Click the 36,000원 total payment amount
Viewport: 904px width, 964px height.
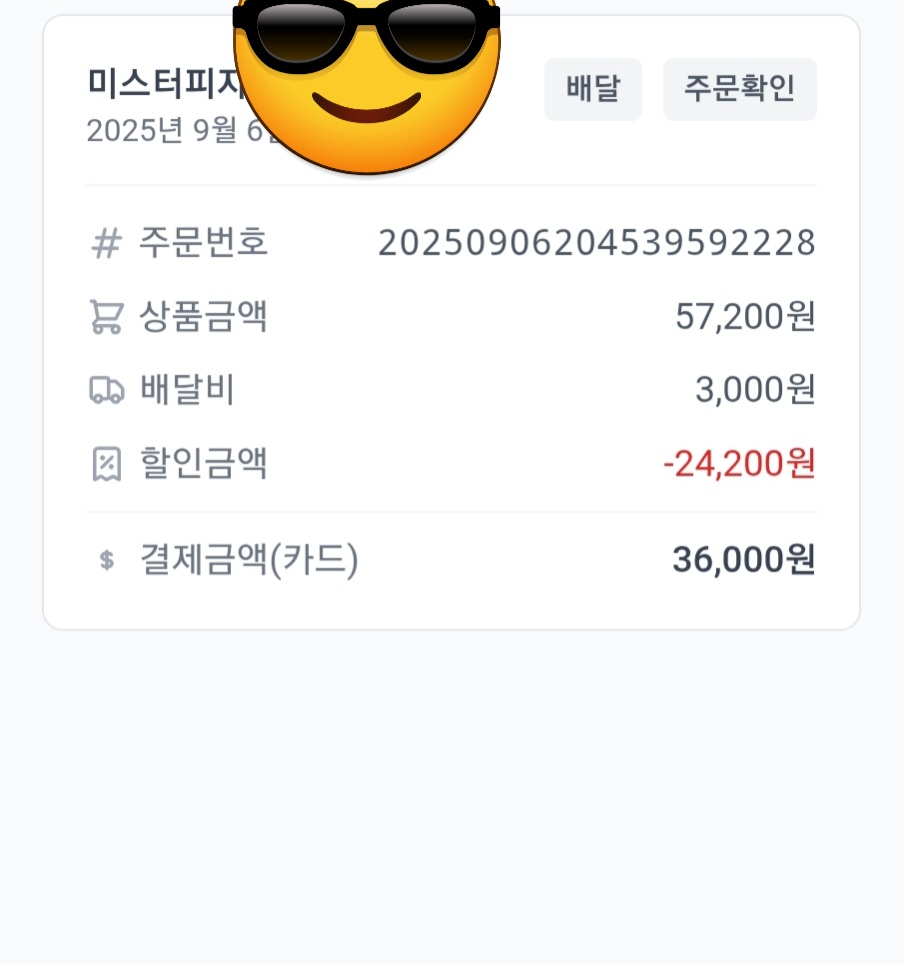coord(743,560)
